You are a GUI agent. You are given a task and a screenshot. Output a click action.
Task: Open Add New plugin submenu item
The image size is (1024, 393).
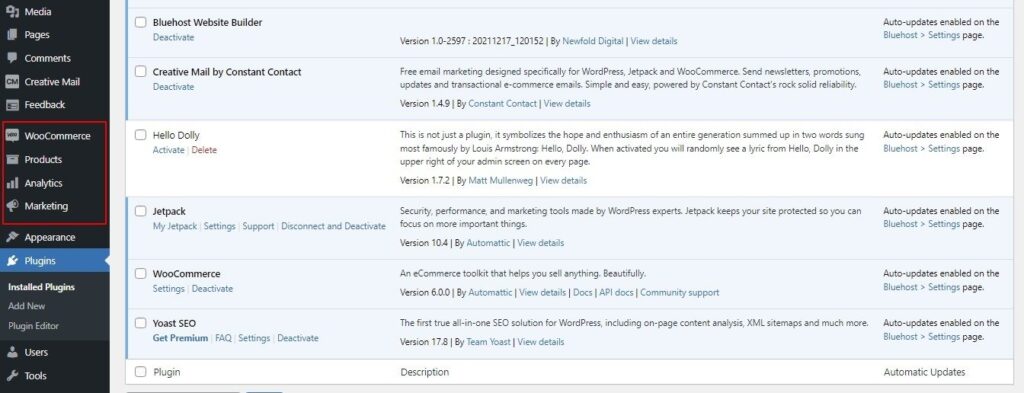pyautogui.click(x=27, y=306)
